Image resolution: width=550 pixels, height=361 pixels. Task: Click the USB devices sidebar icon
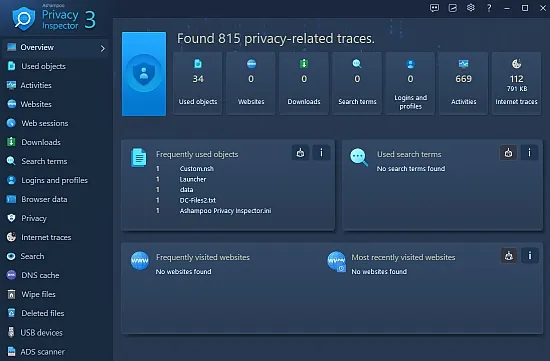[11, 332]
